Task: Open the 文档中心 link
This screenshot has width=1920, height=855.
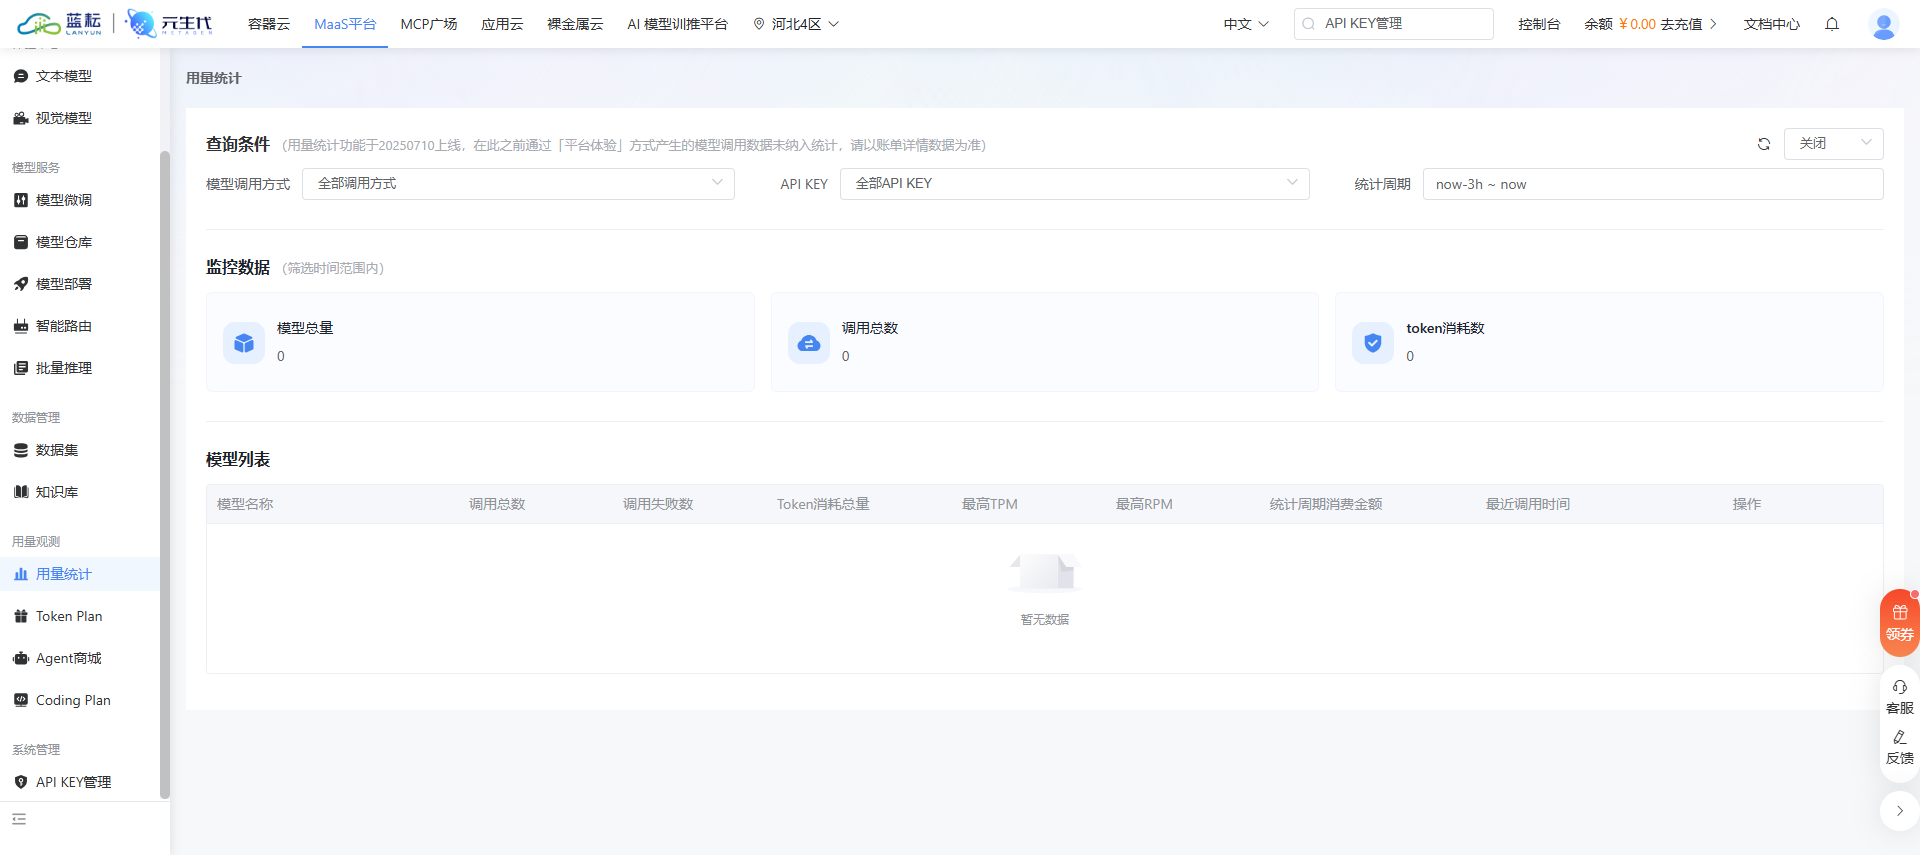Action: (1772, 24)
